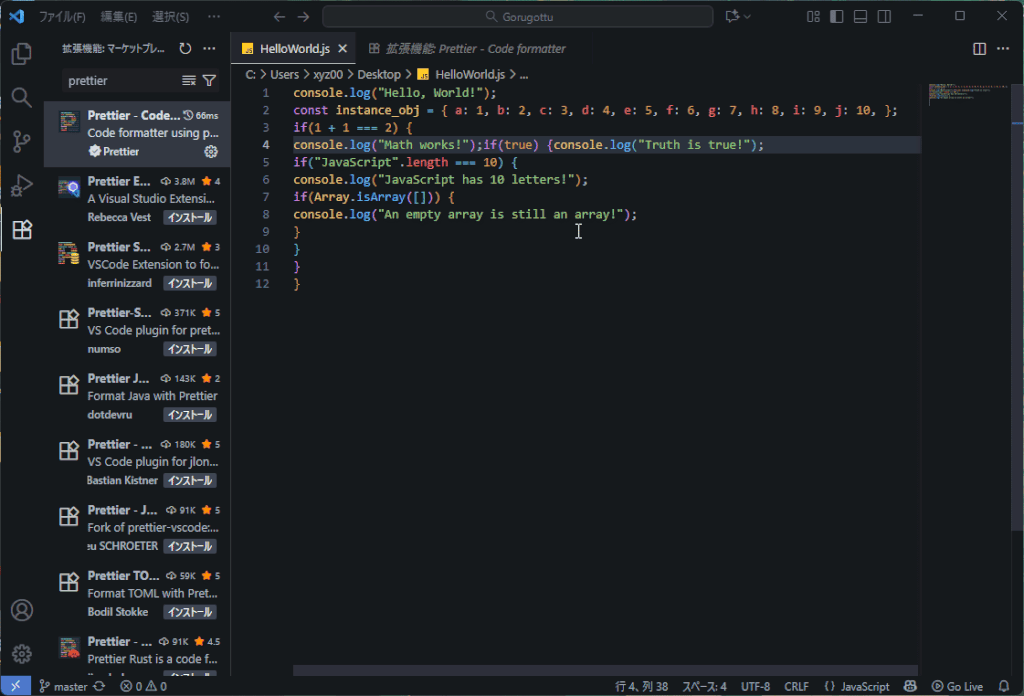Viewport: 1024px width, 696px height.
Task: Open the Explorer view in activity bar
Action: 21,54
